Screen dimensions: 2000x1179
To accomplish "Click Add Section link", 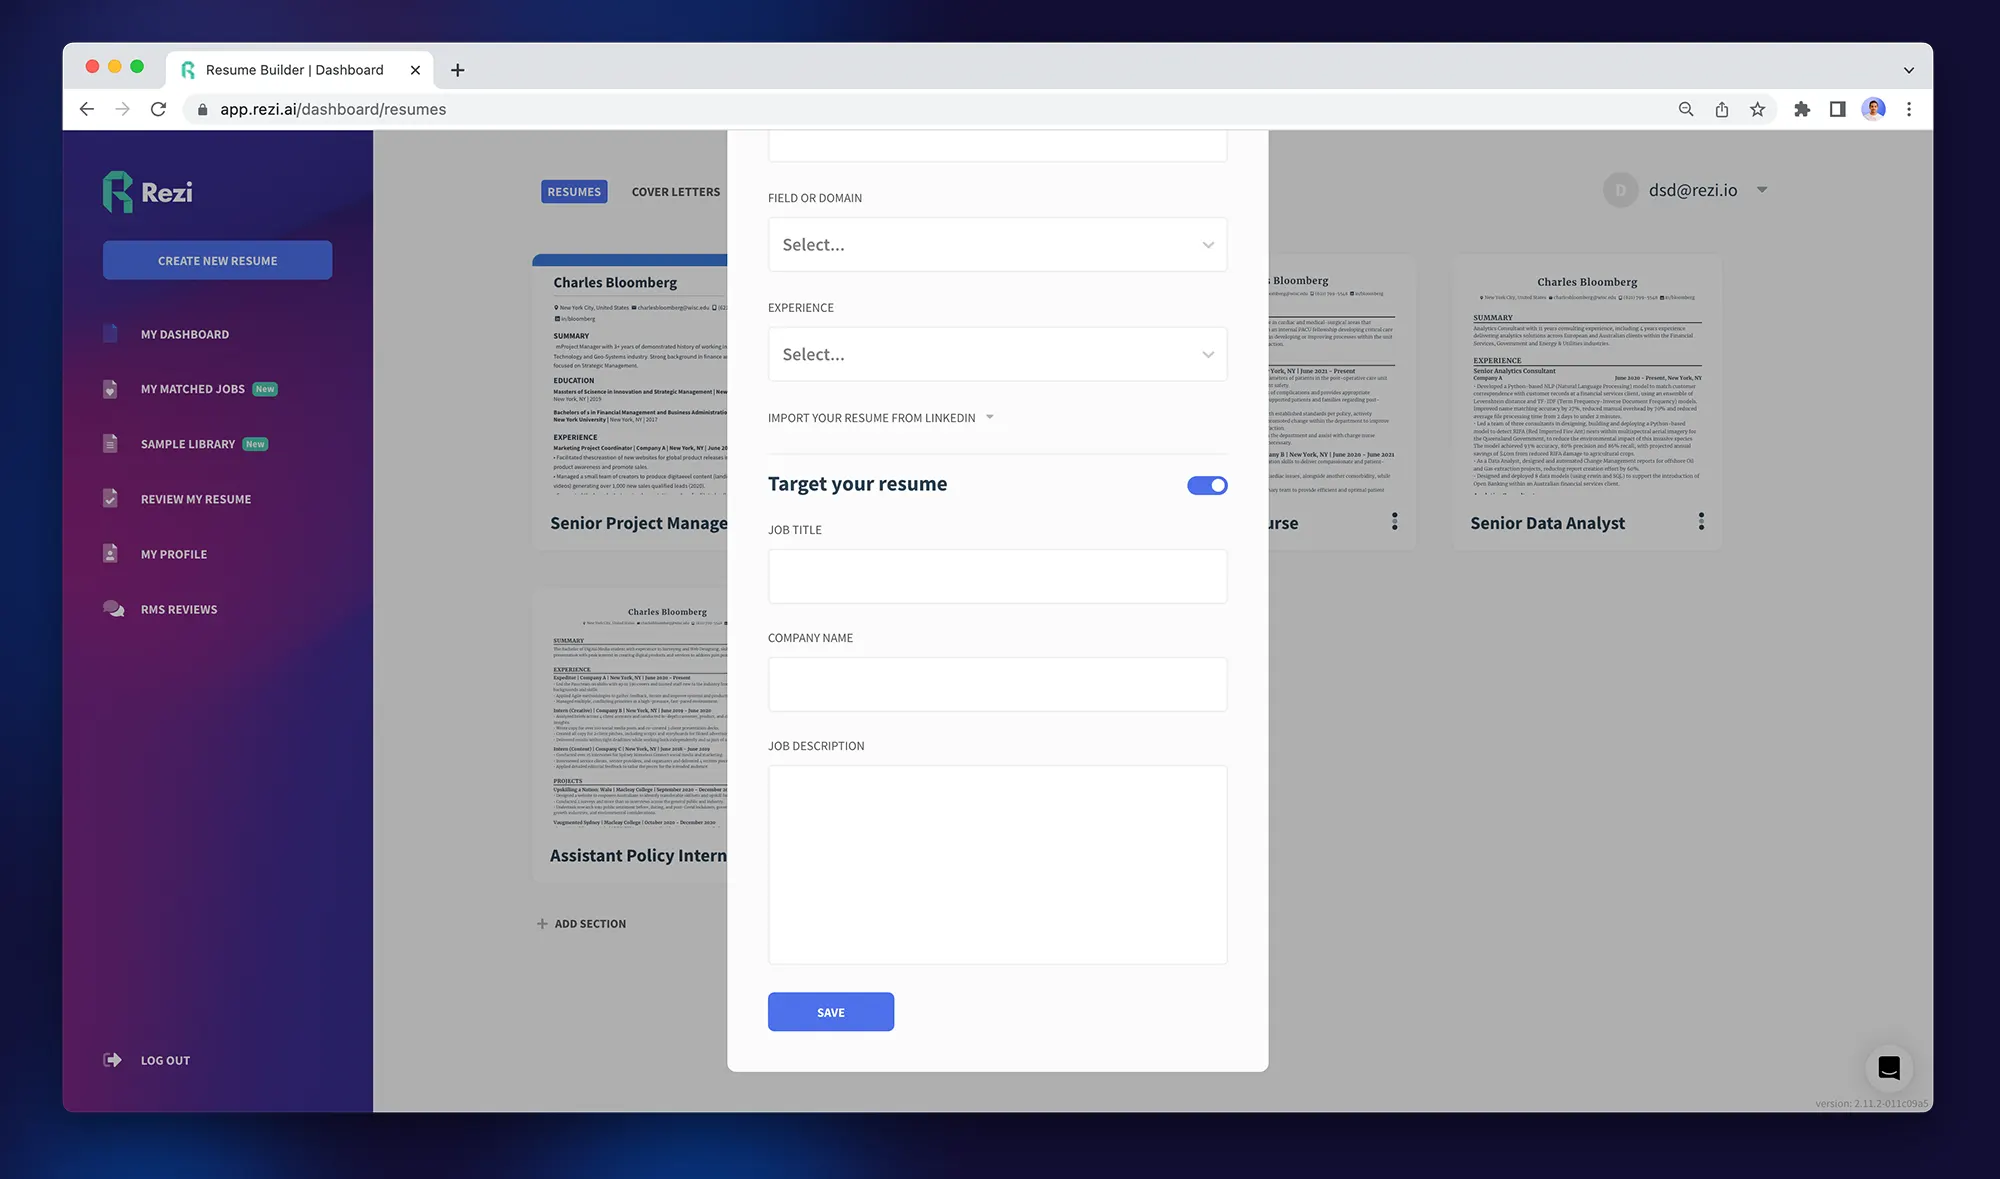I will pos(590,924).
